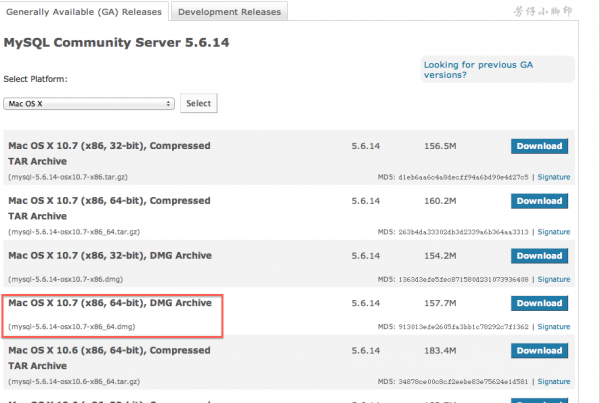
Task: Download the 10.7 32-bit DMG Archive
Action: pos(539,256)
